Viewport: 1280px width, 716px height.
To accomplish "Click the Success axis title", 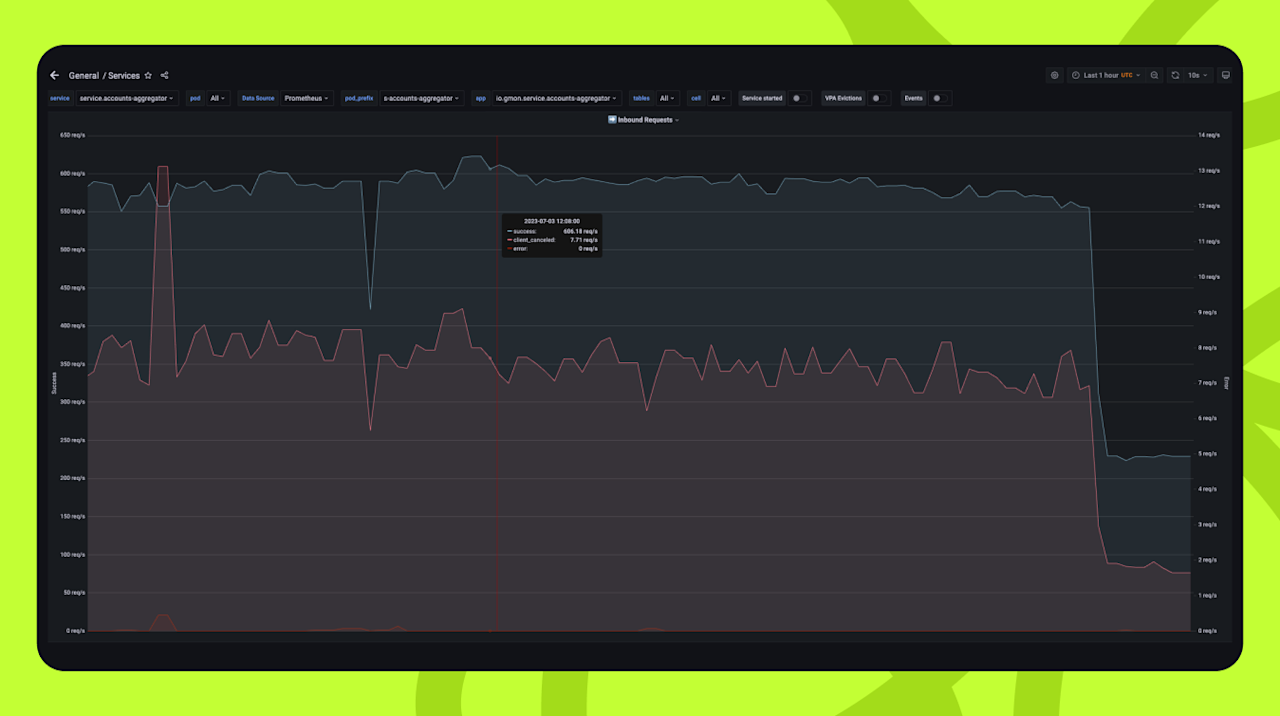I will (x=54, y=382).
